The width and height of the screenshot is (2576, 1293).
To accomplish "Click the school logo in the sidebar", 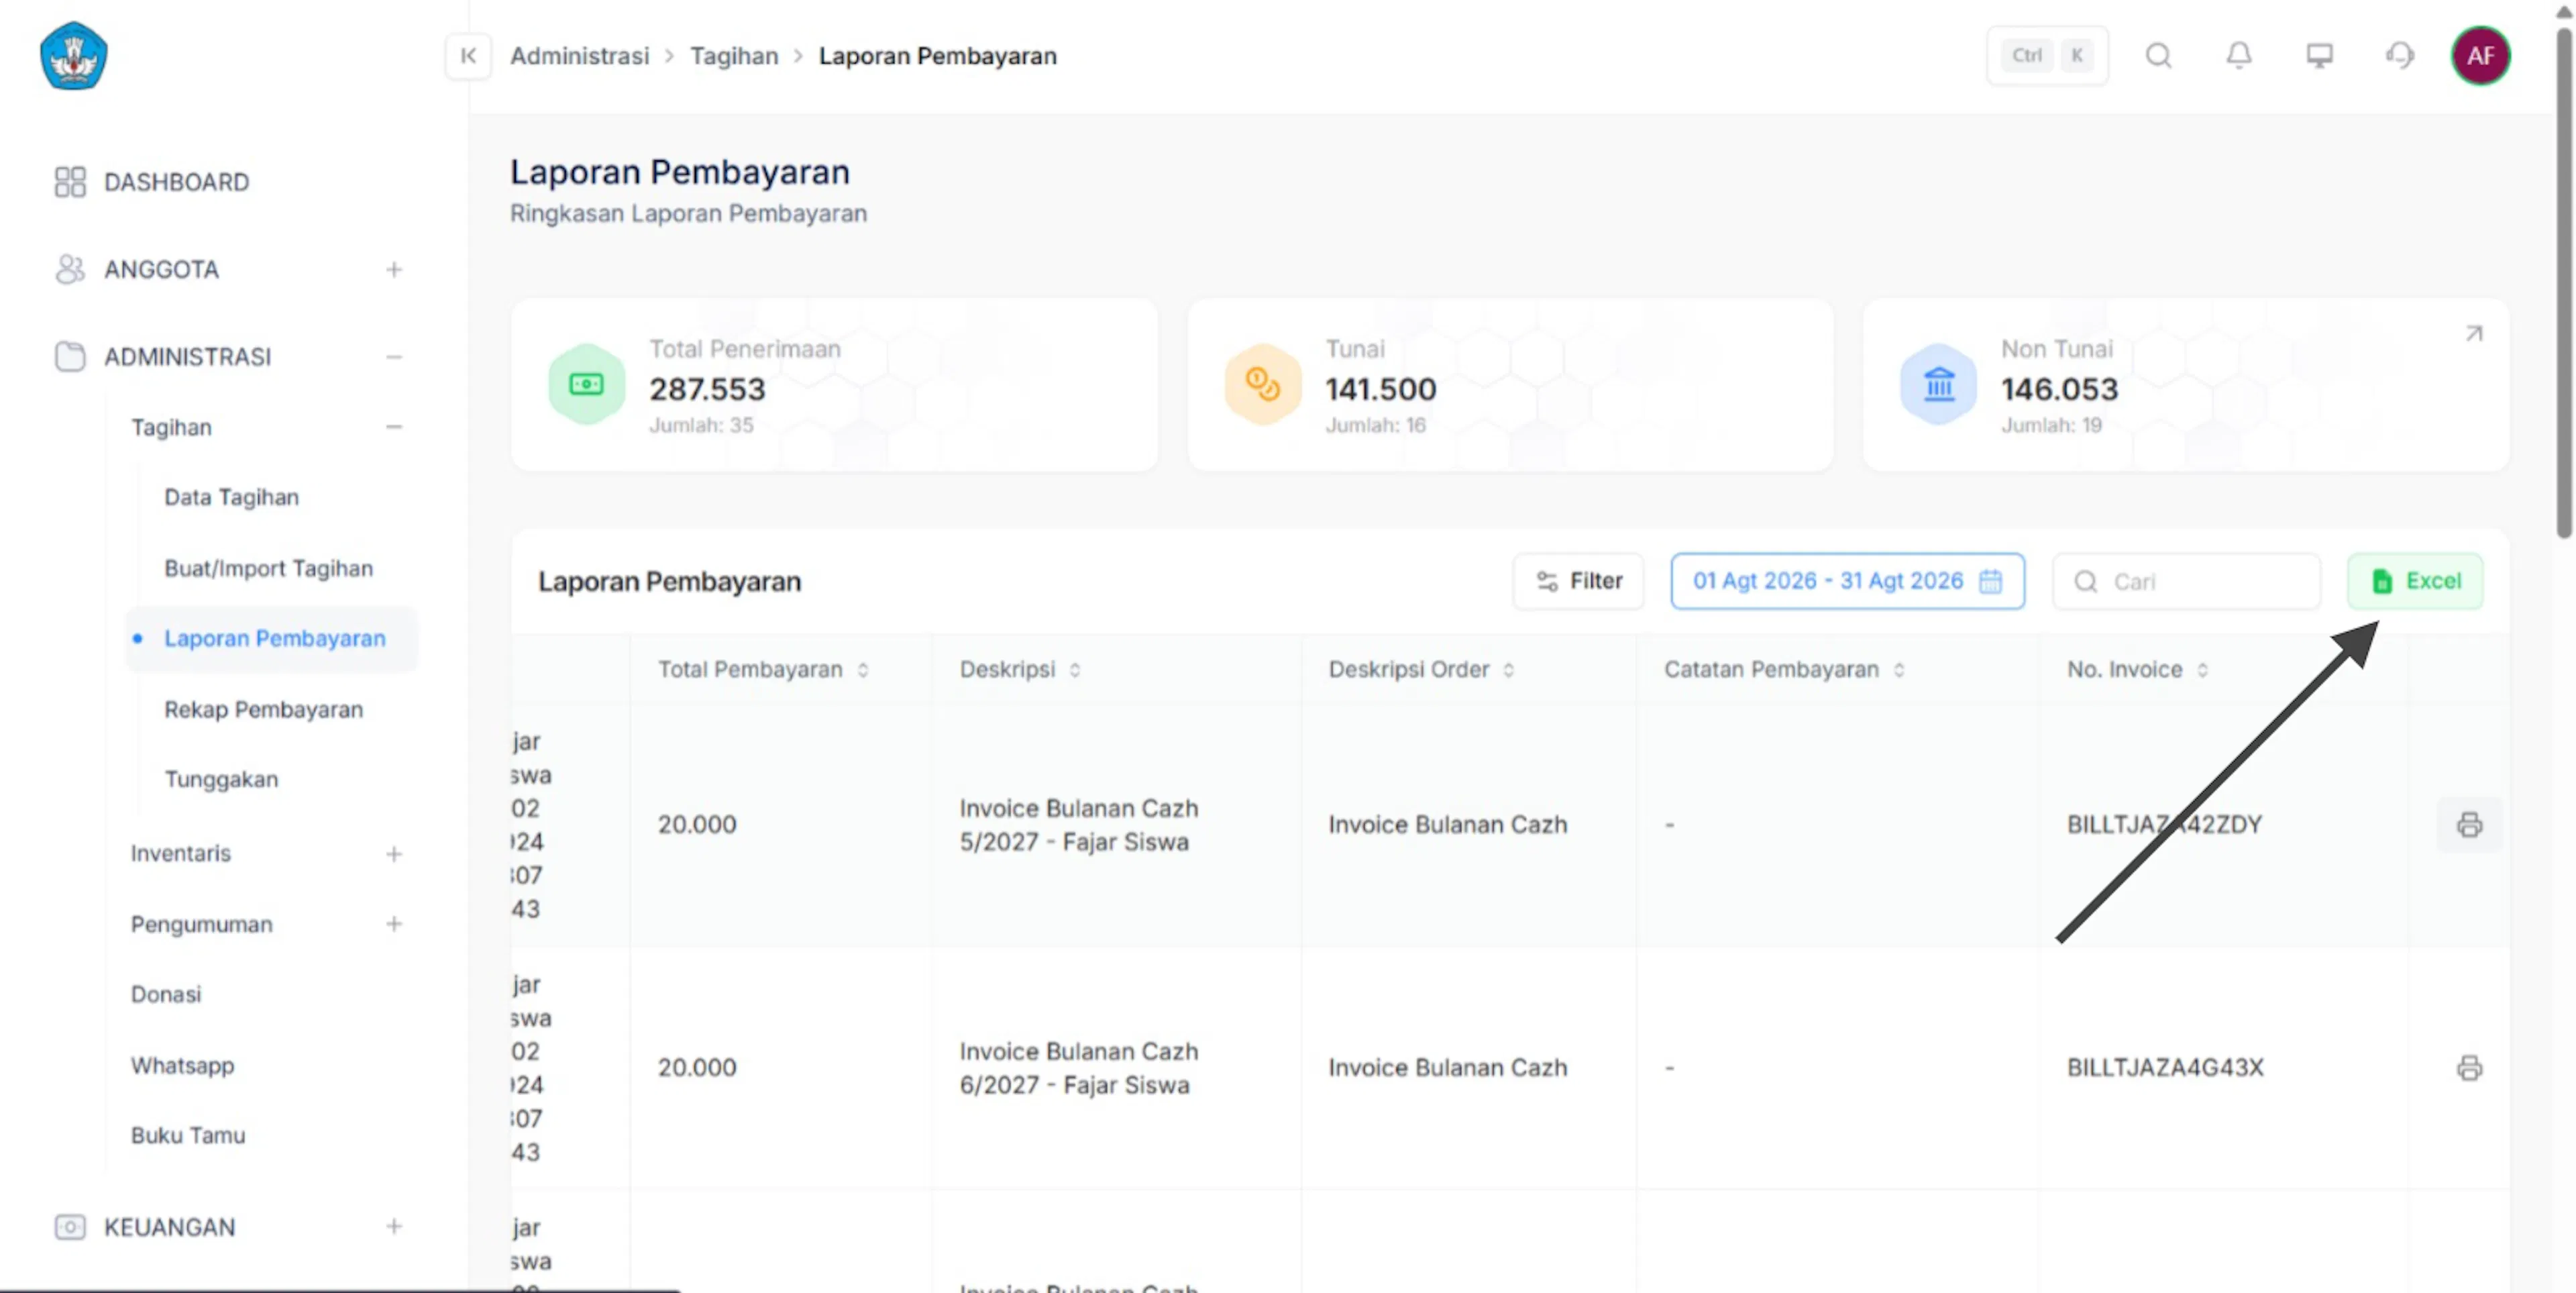I will click(x=74, y=56).
